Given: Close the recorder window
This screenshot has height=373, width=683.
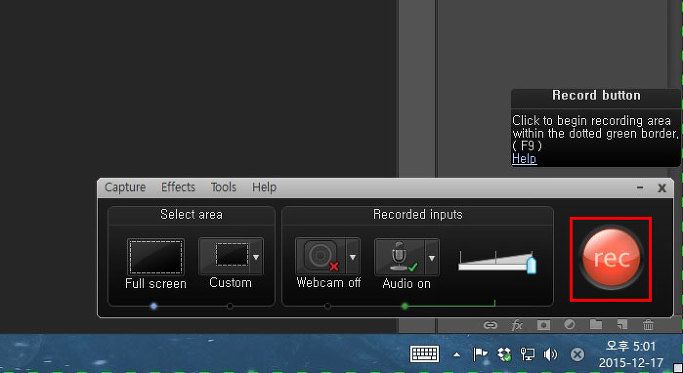Looking at the screenshot, I should tap(662, 188).
